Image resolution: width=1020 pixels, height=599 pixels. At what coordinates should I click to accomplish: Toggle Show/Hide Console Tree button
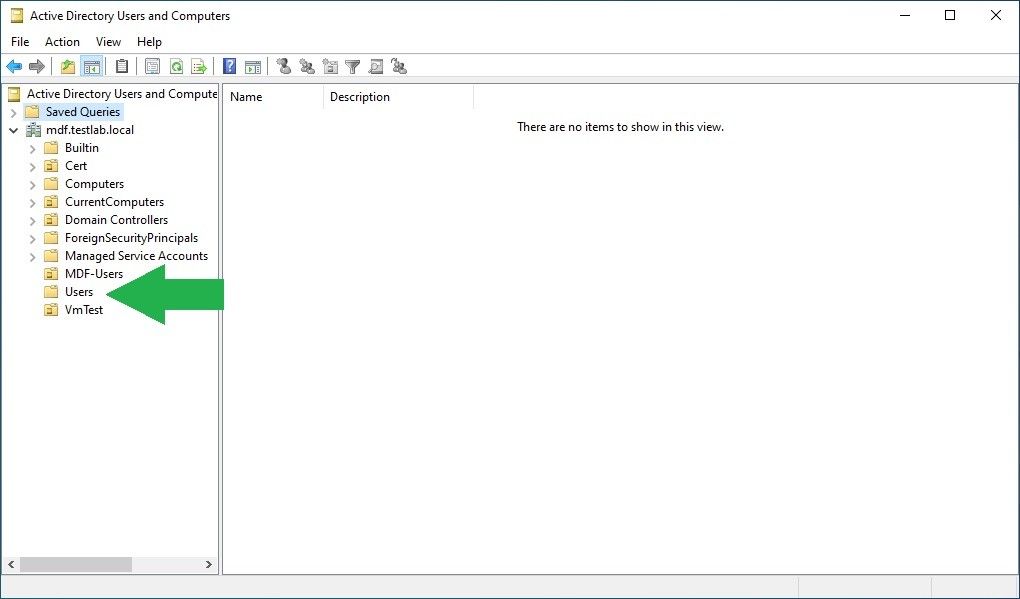[x=92, y=66]
